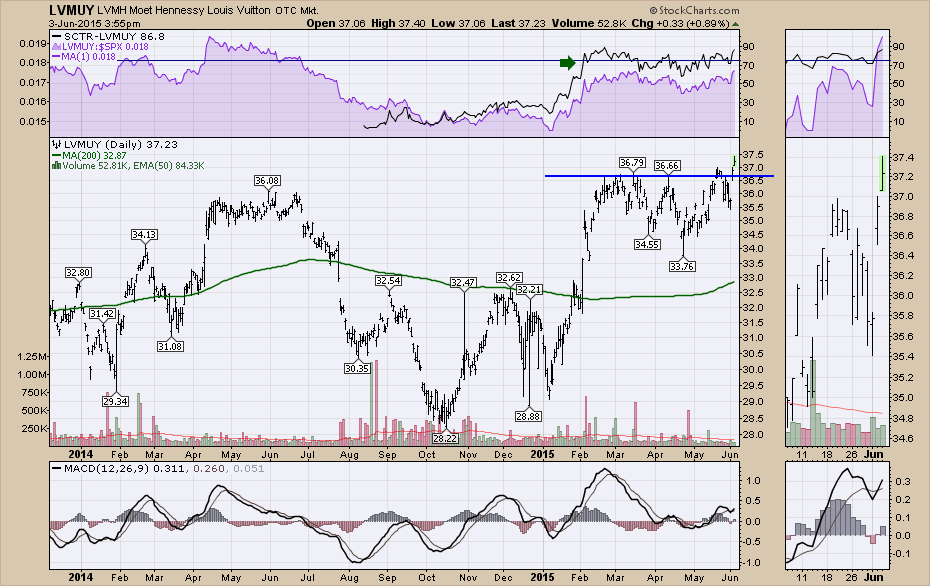Click the 33.76 price label

(682, 266)
